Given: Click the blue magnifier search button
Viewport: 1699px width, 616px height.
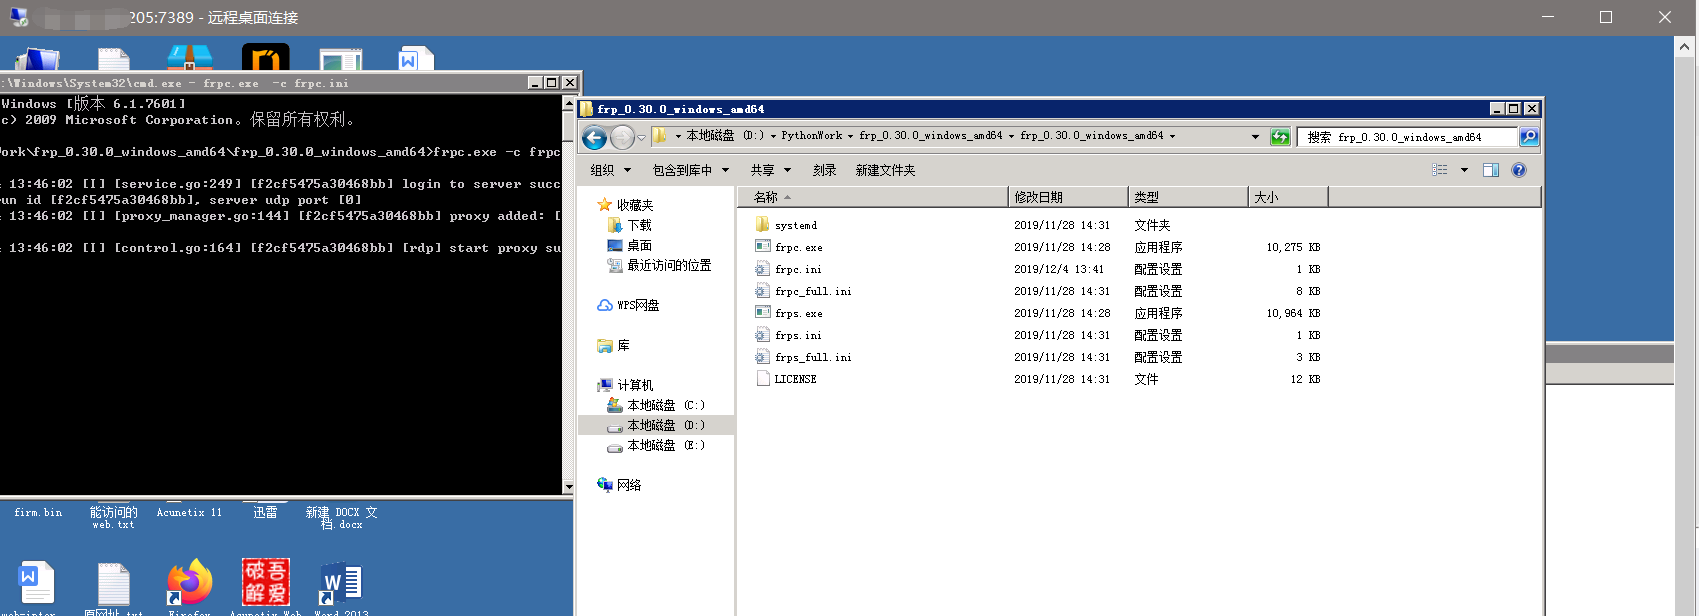Looking at the screenshot, I should point(1529,137).
